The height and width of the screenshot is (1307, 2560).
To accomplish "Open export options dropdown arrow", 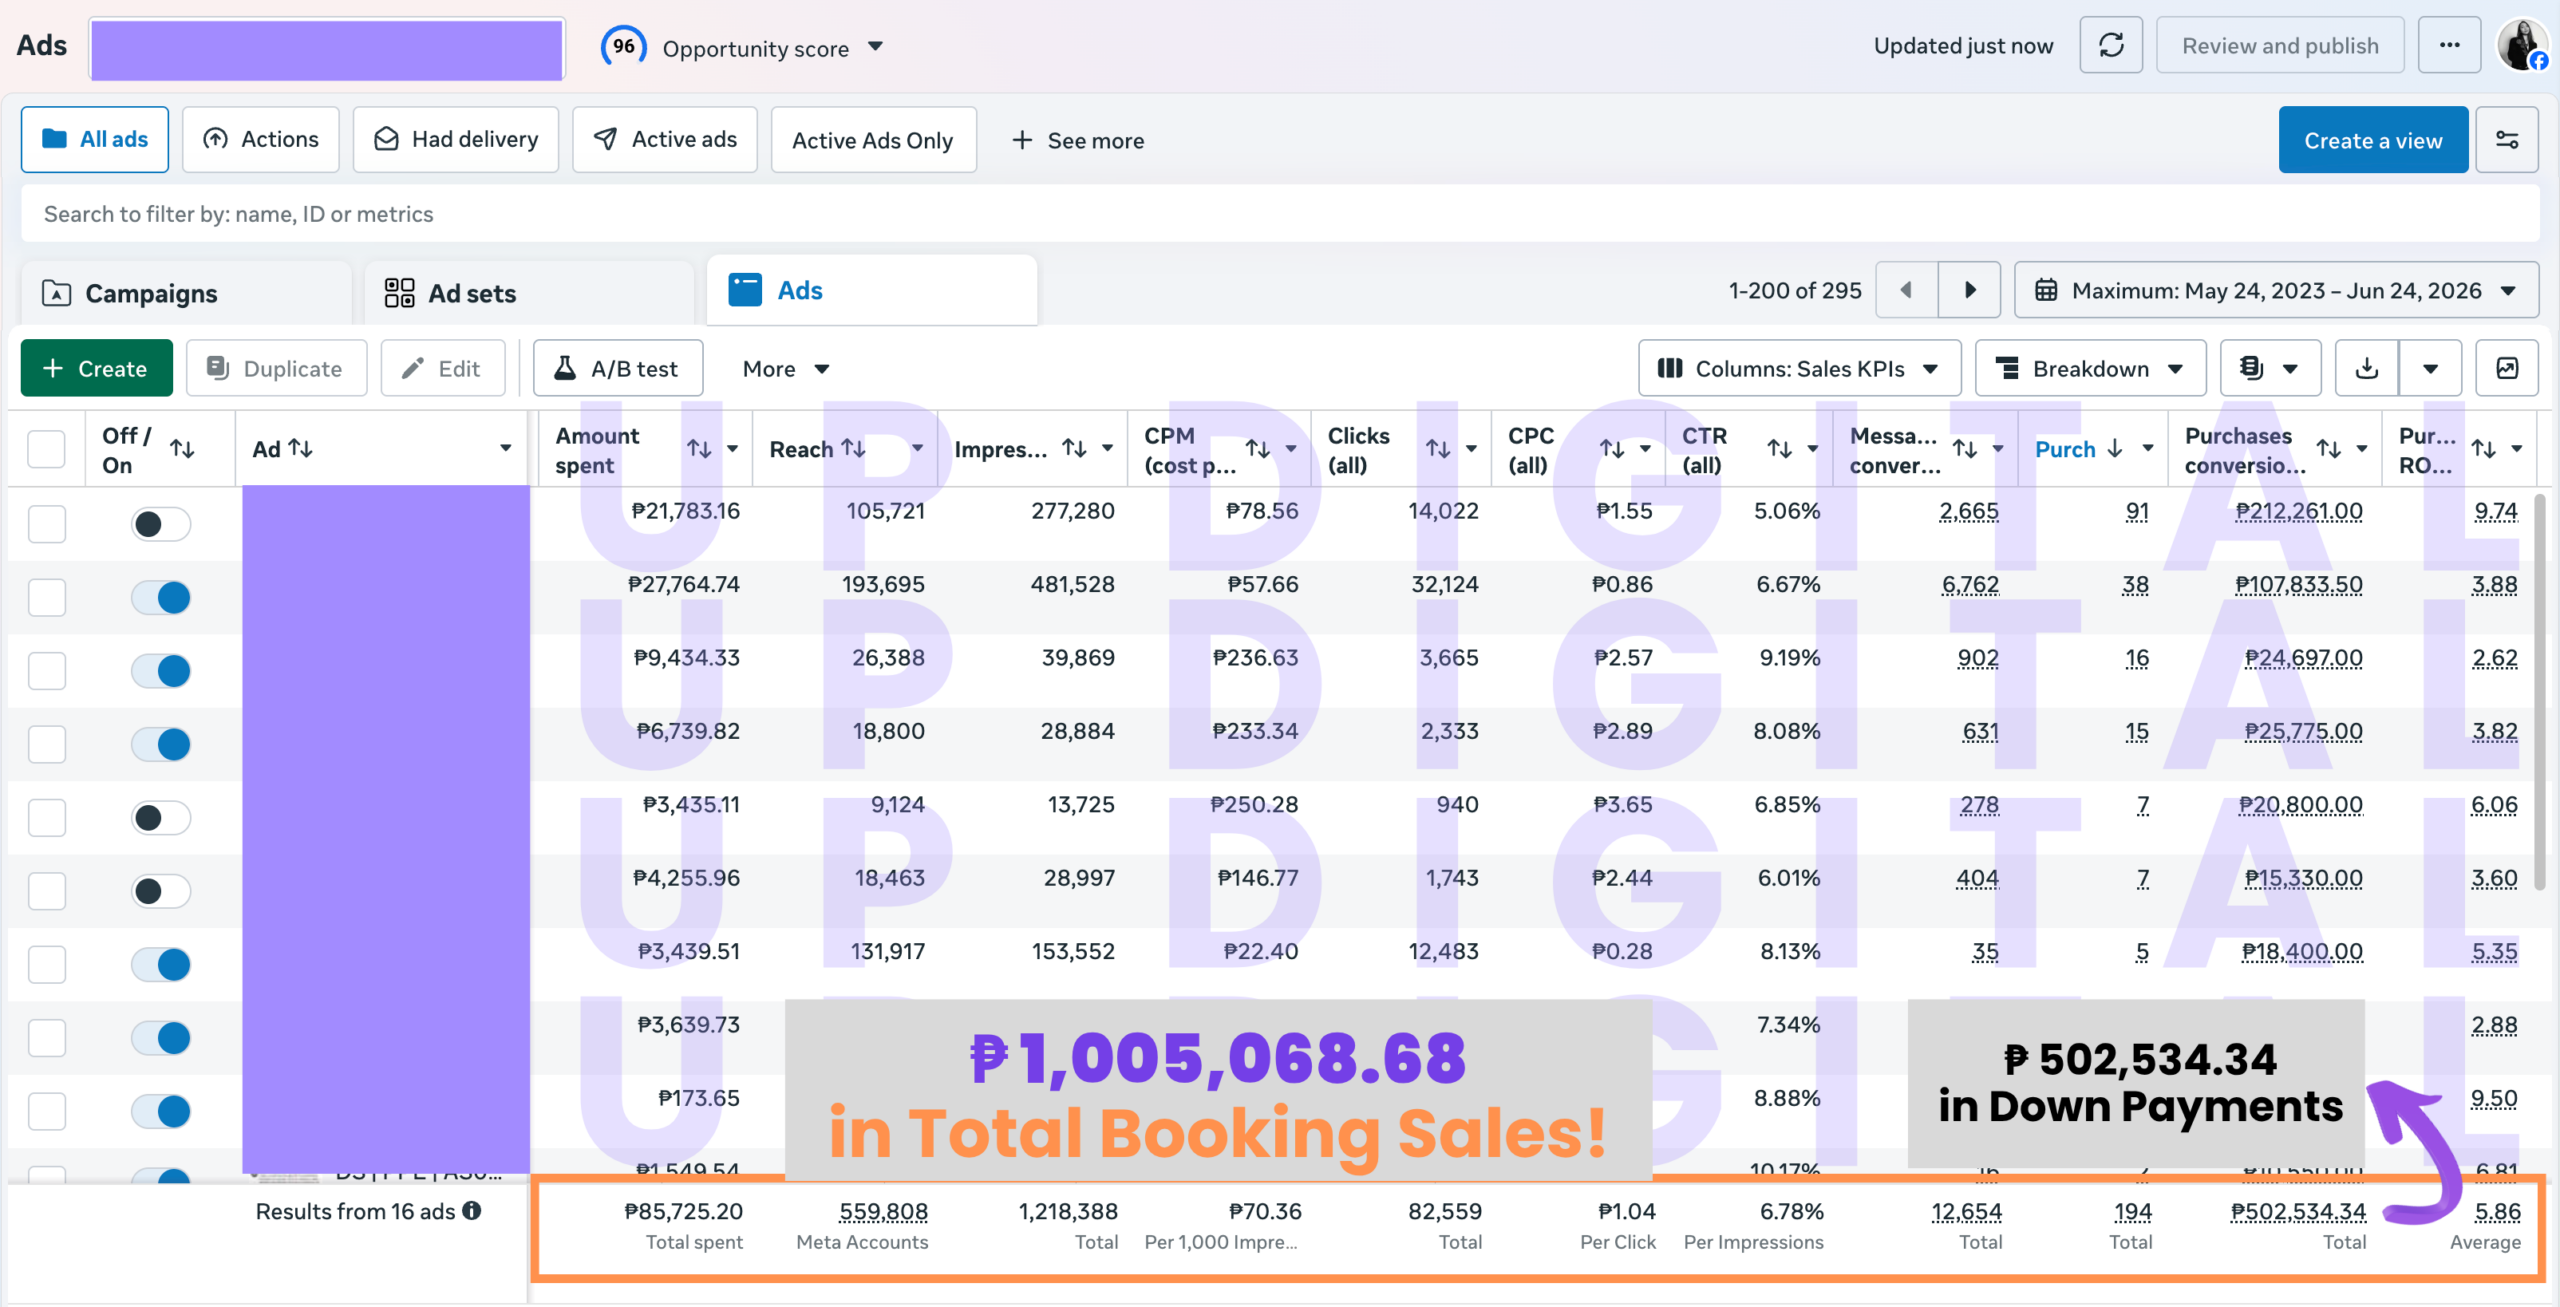I will (x=2430, y=368).
